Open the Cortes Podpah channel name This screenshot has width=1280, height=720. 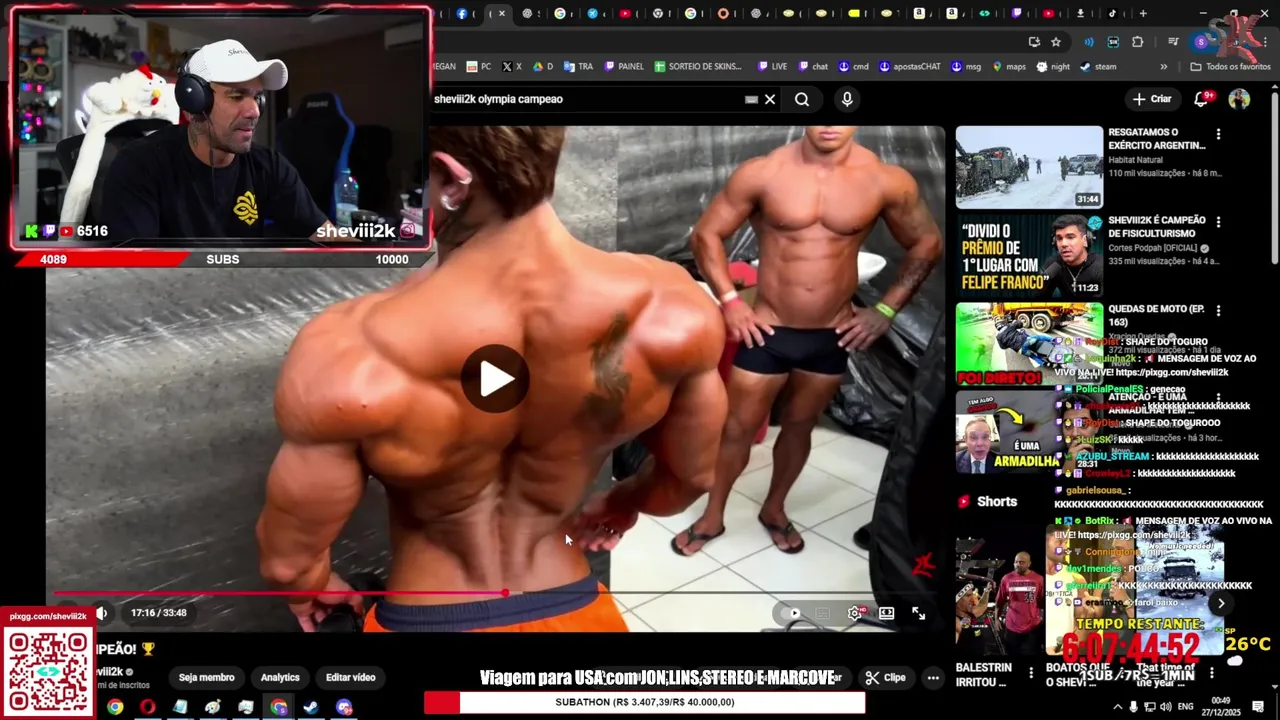point(1153,248)
